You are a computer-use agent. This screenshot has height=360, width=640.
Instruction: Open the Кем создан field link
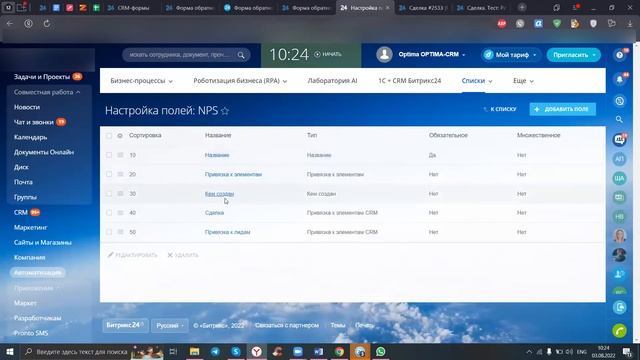(219, 194)
